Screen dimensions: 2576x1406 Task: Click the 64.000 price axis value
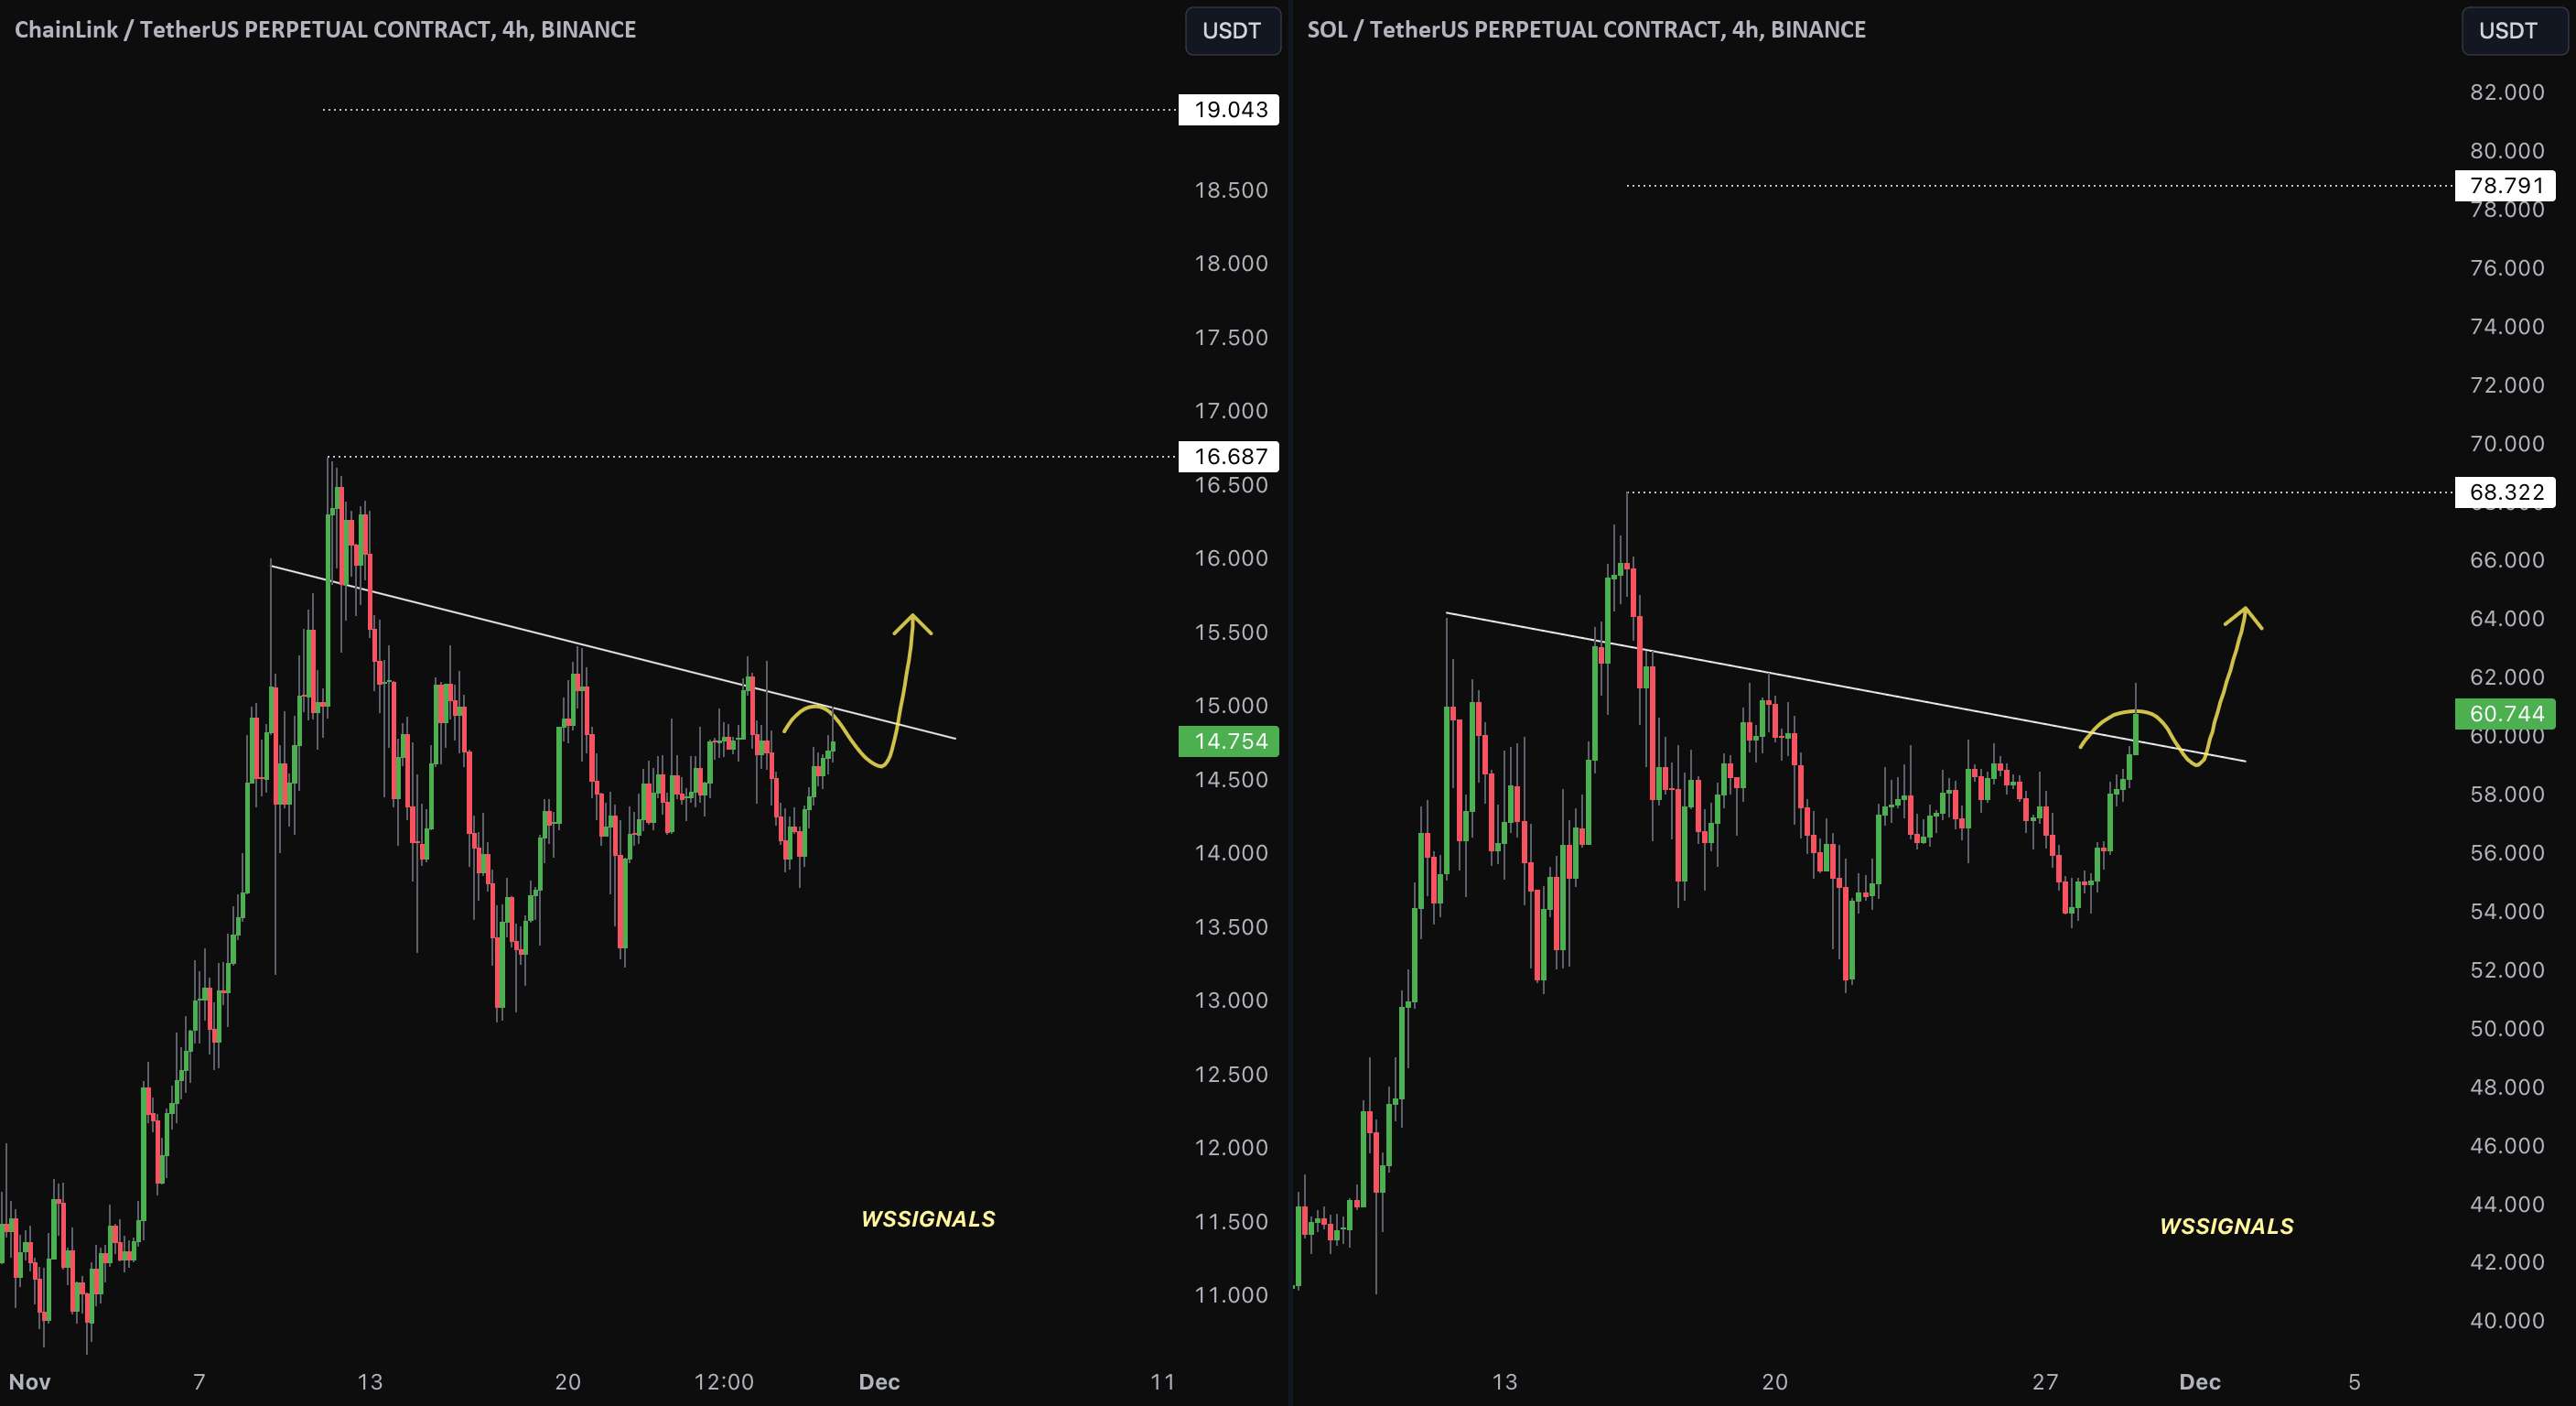[x=2507, y=618]
